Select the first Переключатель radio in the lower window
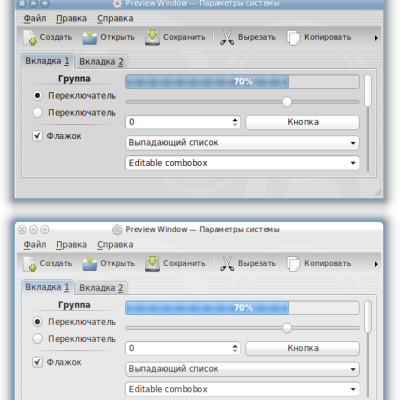The image size is (400, 400). click(37, 322)
